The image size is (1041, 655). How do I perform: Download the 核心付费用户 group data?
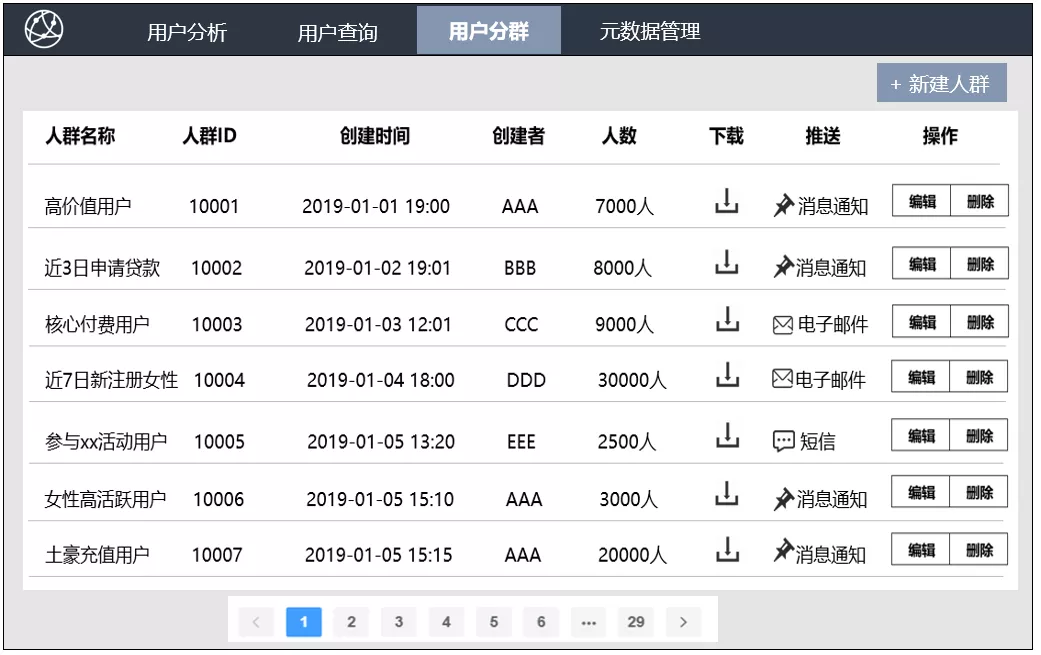click(x=727, y=319)
